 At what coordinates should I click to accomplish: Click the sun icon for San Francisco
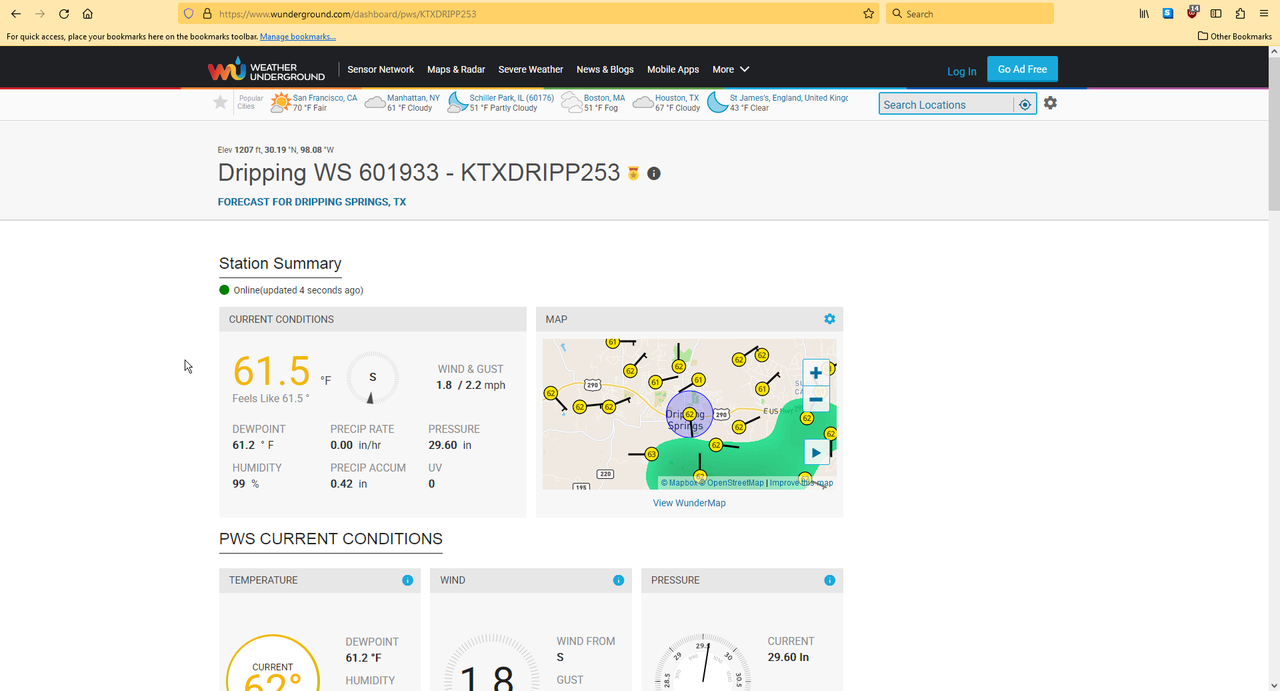(x=281, y=102)
